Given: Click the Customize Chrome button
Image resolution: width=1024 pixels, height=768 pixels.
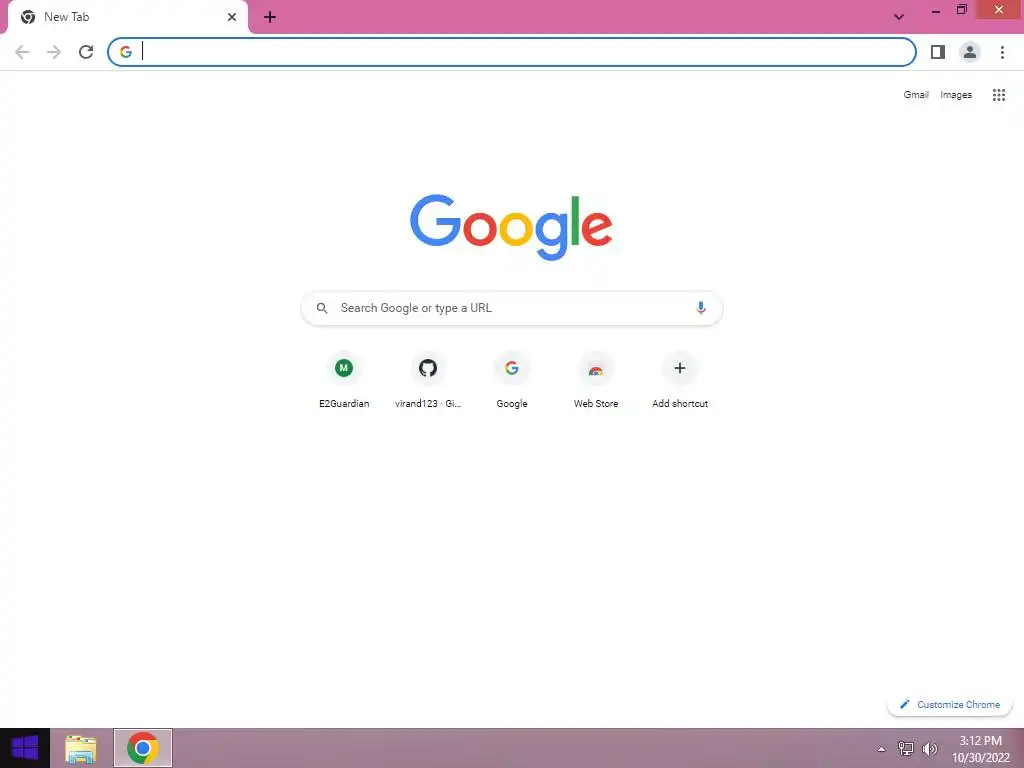Looking at the screenshot, I should click(x=950, y=705).
